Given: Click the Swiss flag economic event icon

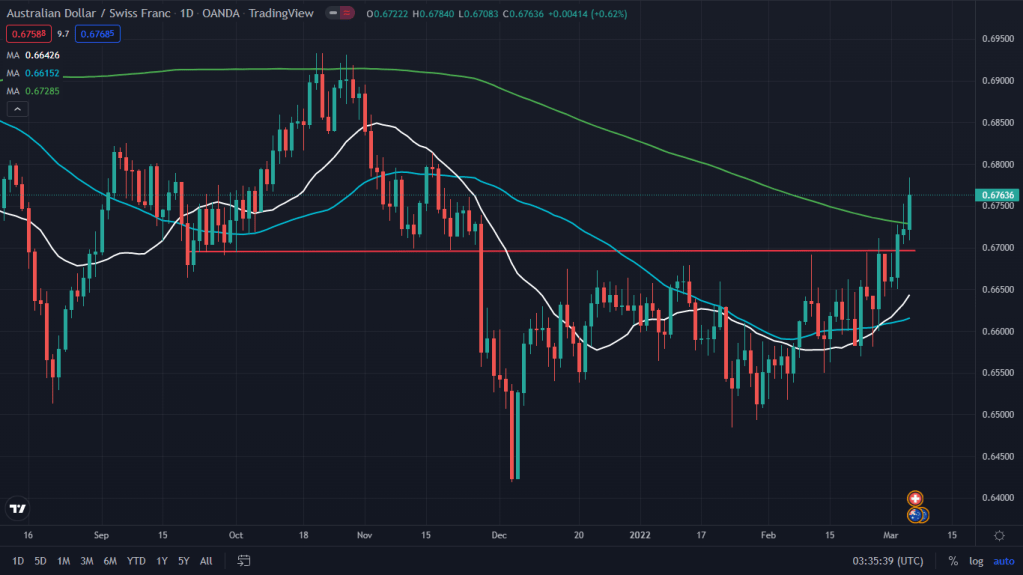Looking at the screenshot, I should click(x=914, y=498).
